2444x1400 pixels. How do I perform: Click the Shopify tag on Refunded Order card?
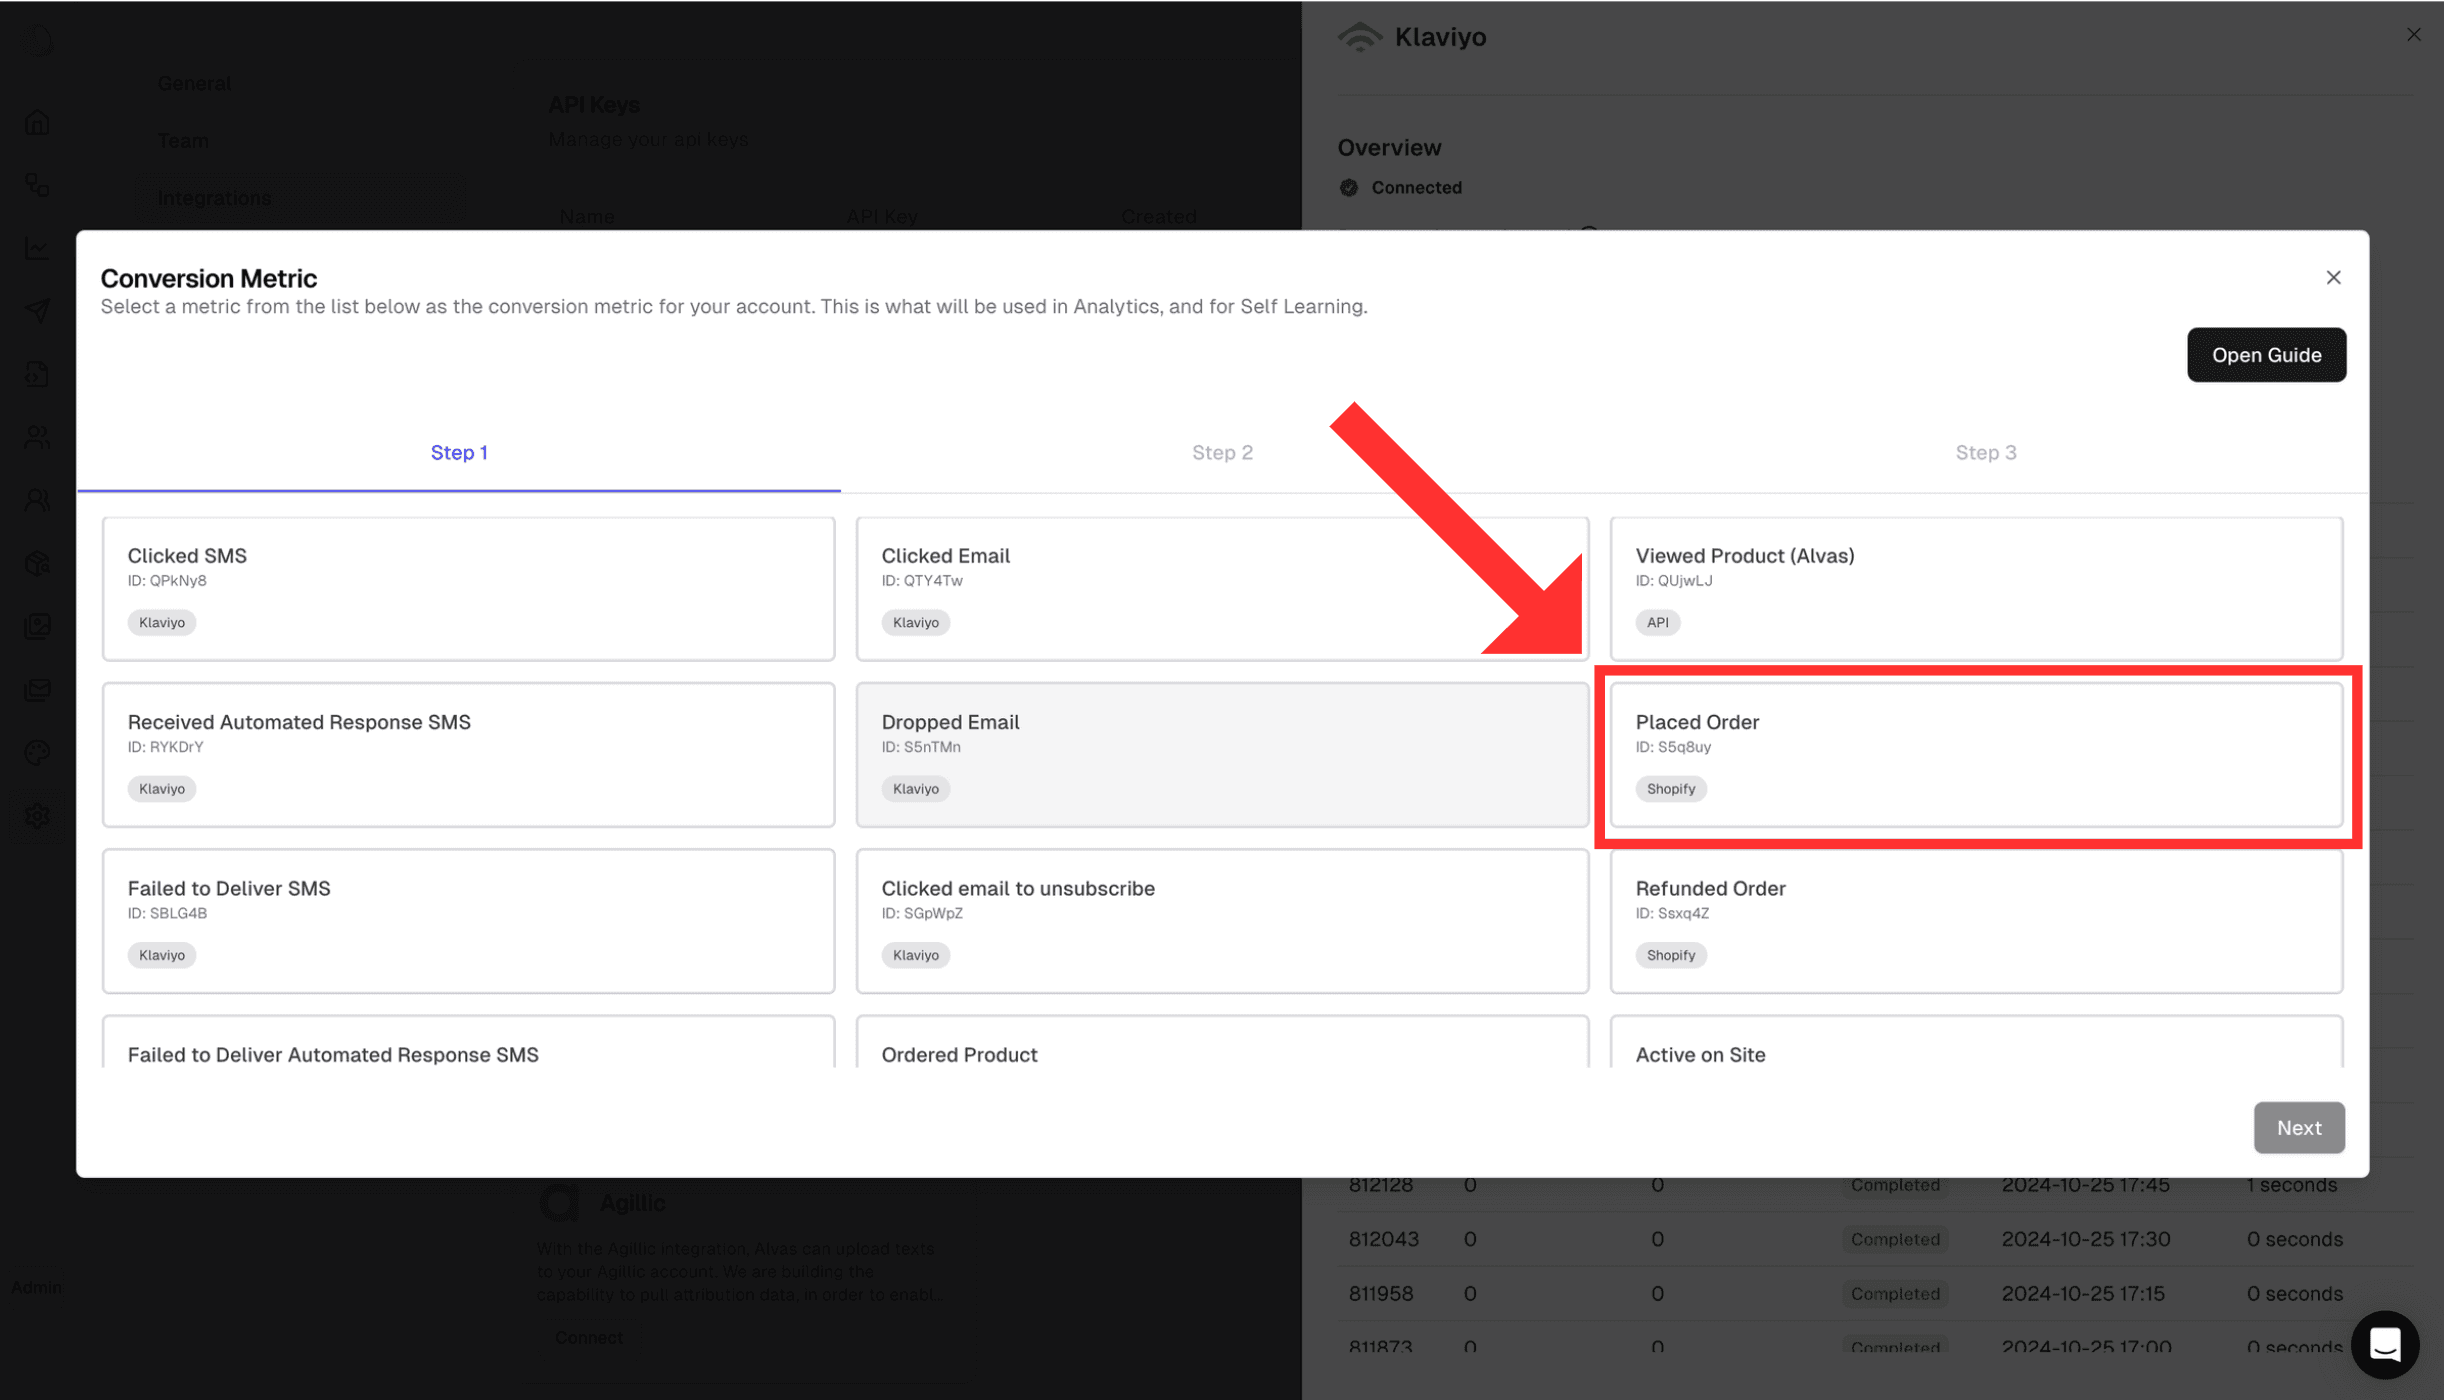[1671, 955]
